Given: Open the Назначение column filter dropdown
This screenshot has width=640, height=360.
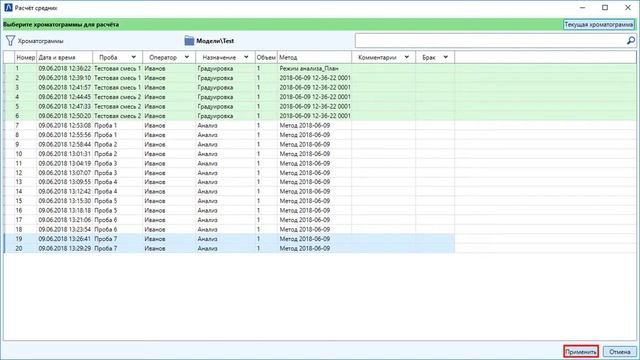Looking at the screenshot, I should tap(246, 57).
